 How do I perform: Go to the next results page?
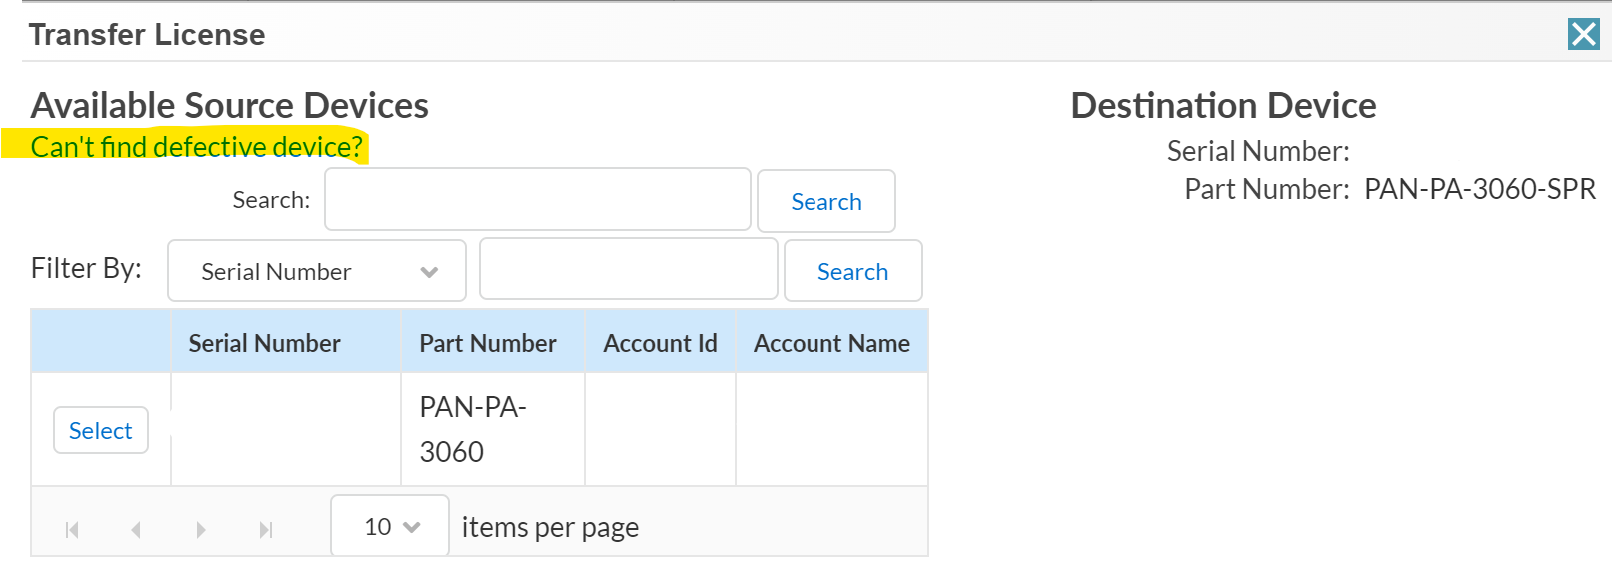pyautogui.click(x=201, y=529)
